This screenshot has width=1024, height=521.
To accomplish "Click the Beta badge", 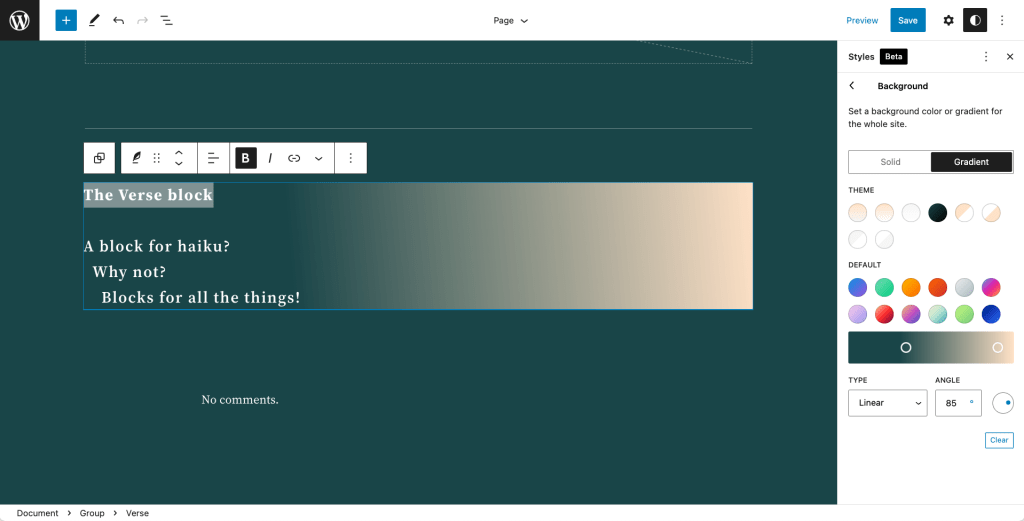I will coord(893,57).
